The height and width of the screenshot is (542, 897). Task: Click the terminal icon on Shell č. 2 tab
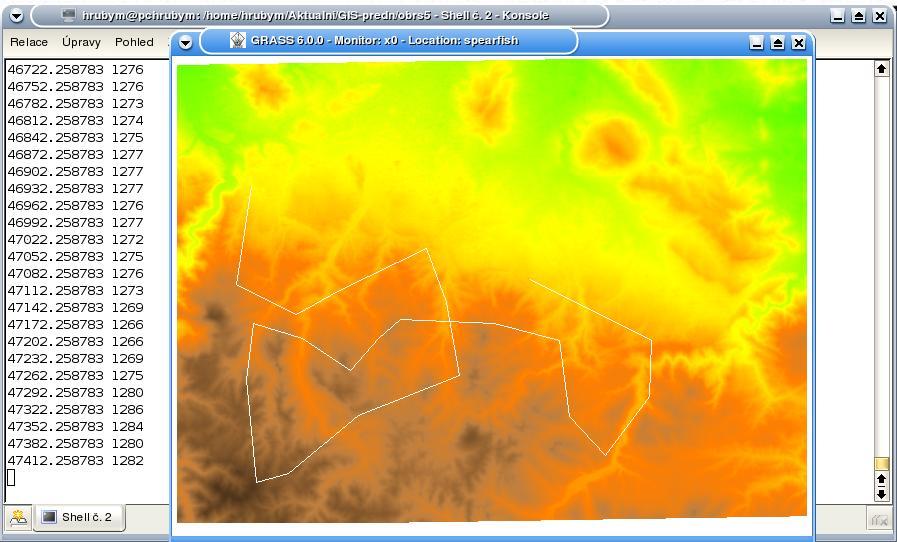click(49, 517)
